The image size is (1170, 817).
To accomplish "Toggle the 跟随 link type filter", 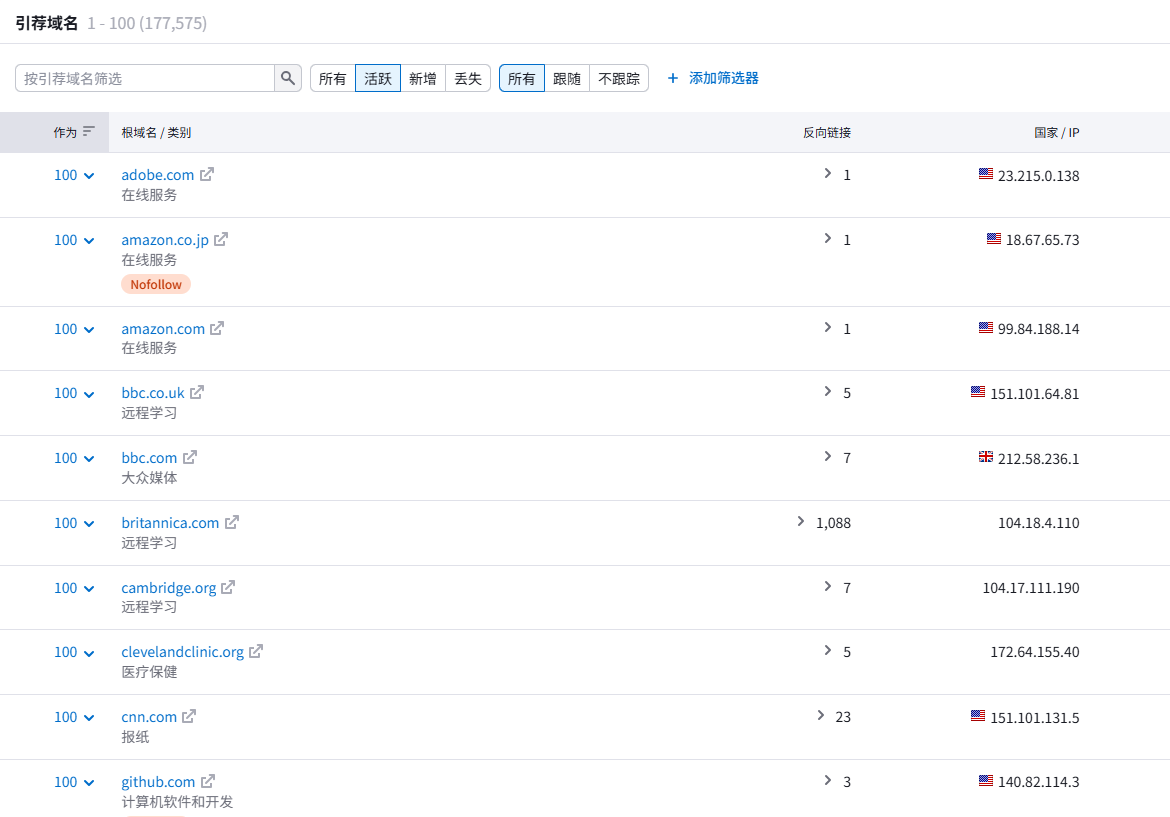I will pyautogui.click(x=566, y=78).
